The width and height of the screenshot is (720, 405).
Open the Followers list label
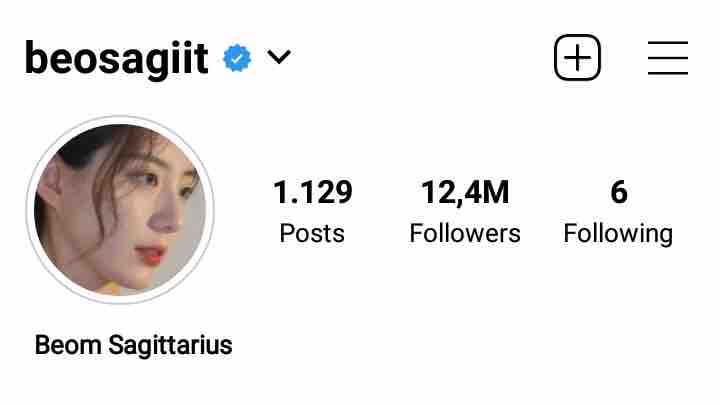click(x=465, y=233)
